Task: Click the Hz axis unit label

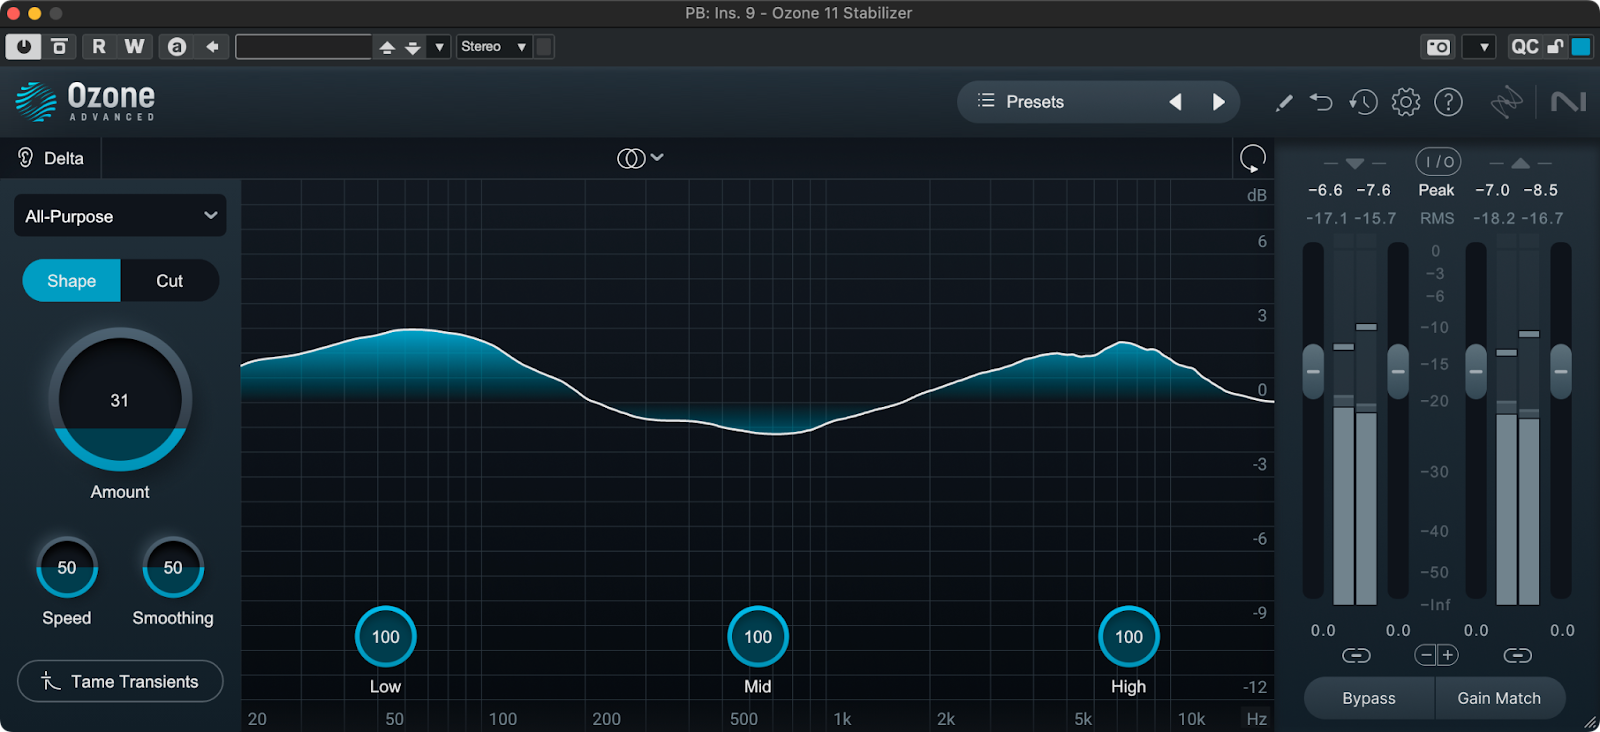Action: coord(1257,719)
